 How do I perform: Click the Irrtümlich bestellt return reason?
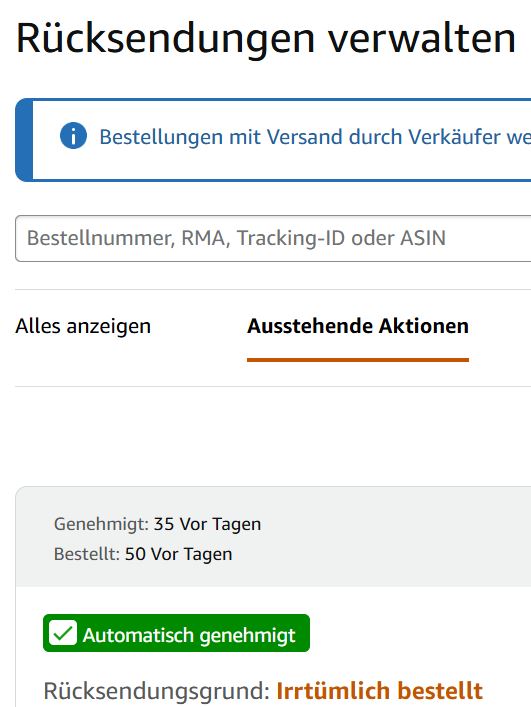click(380, 690)
